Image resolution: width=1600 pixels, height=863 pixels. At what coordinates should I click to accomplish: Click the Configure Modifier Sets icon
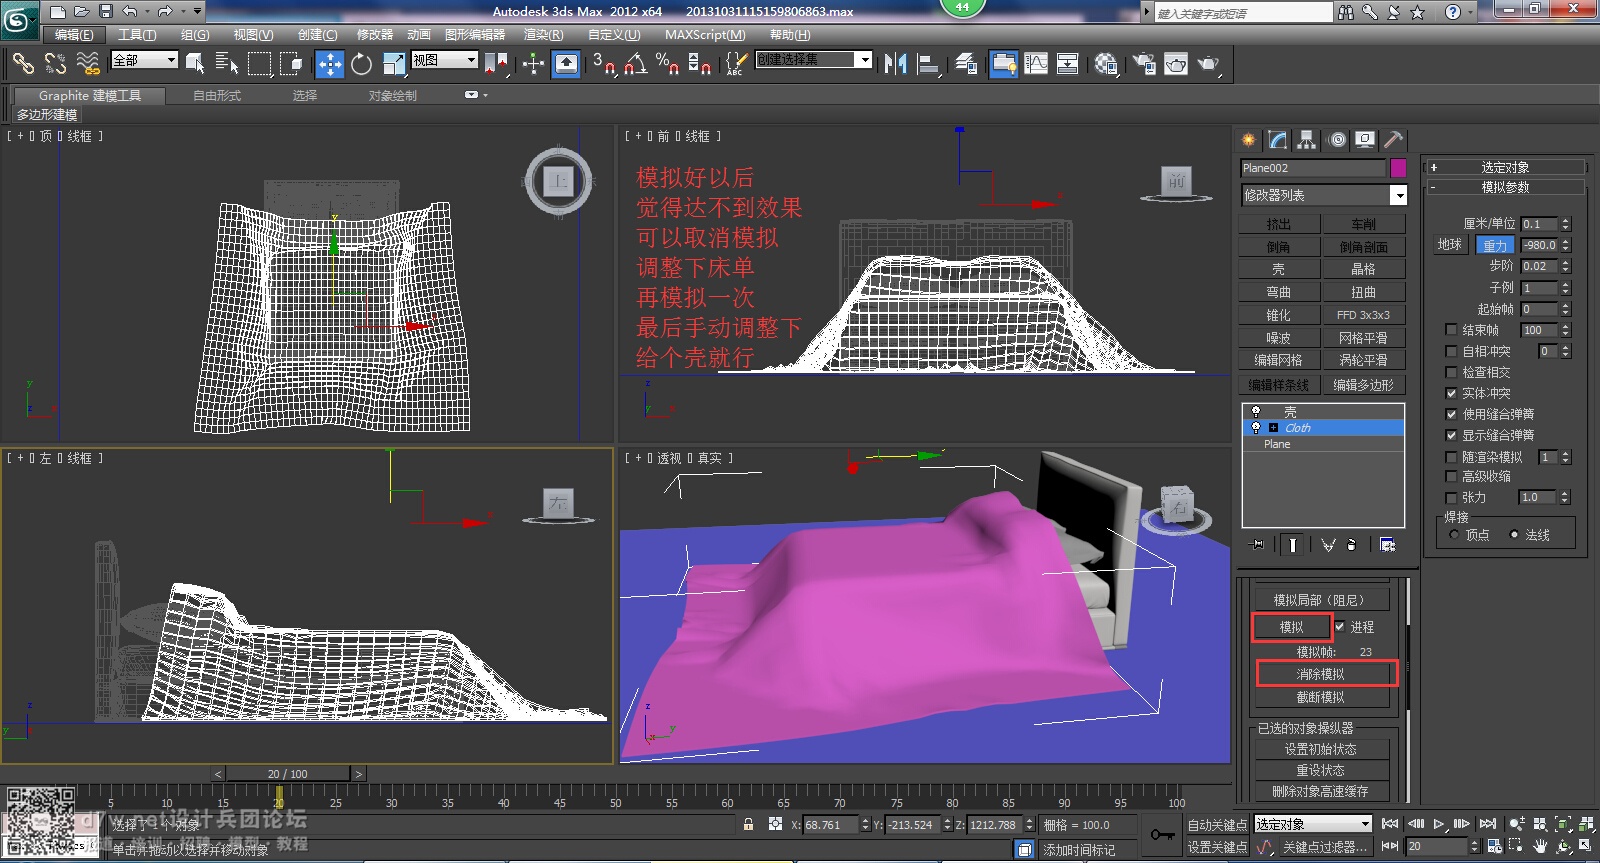tap(1387, 545)
